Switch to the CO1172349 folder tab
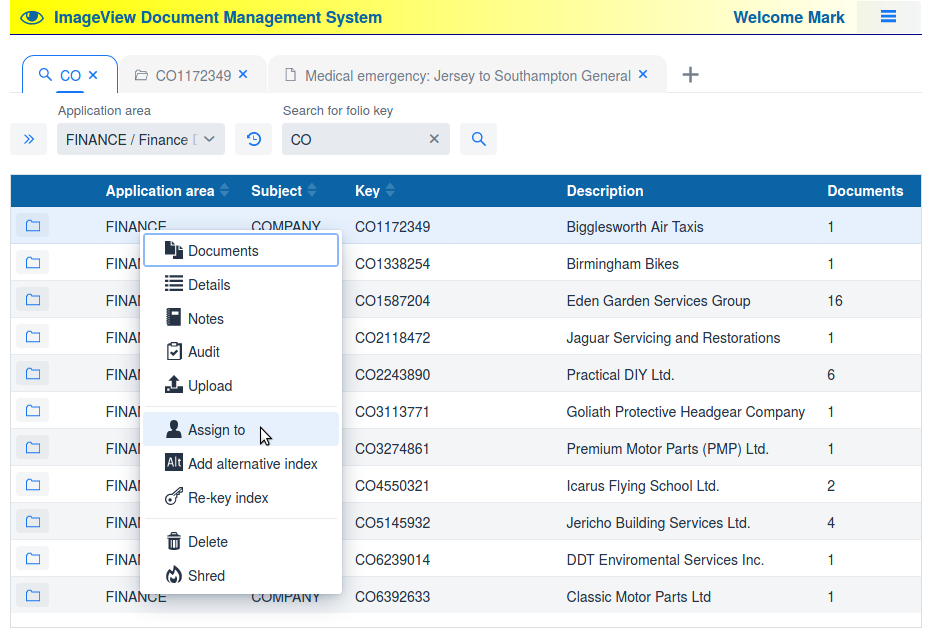 coord(192,76)
